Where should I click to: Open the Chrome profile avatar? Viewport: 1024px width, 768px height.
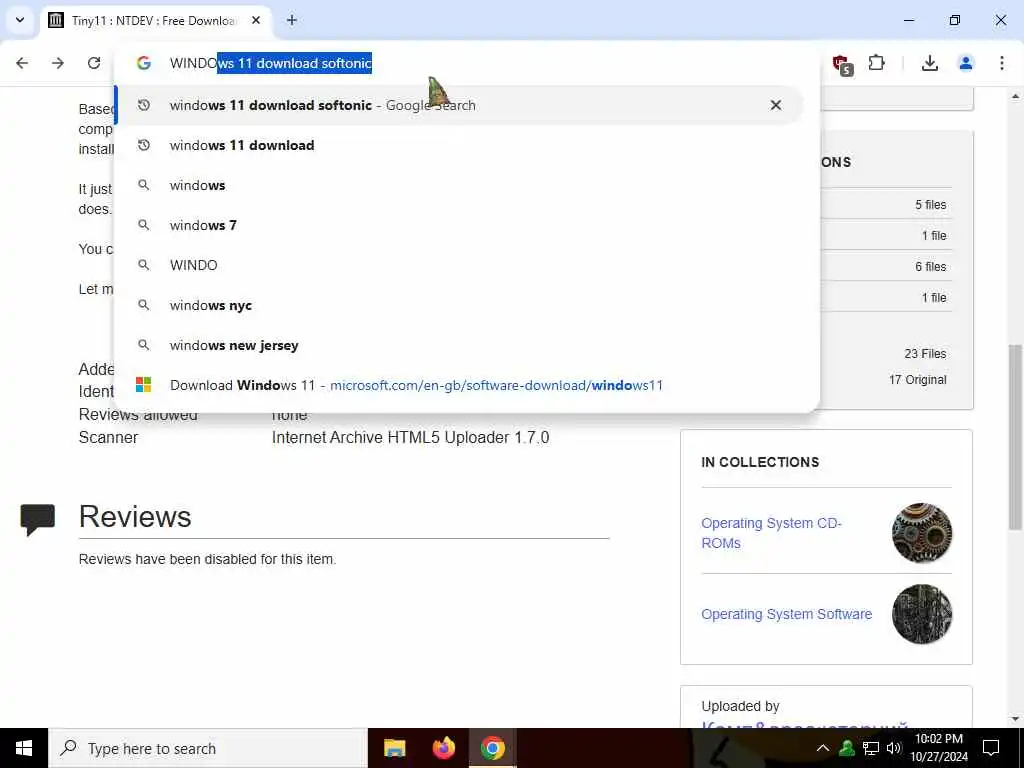[x=966, y=63]
